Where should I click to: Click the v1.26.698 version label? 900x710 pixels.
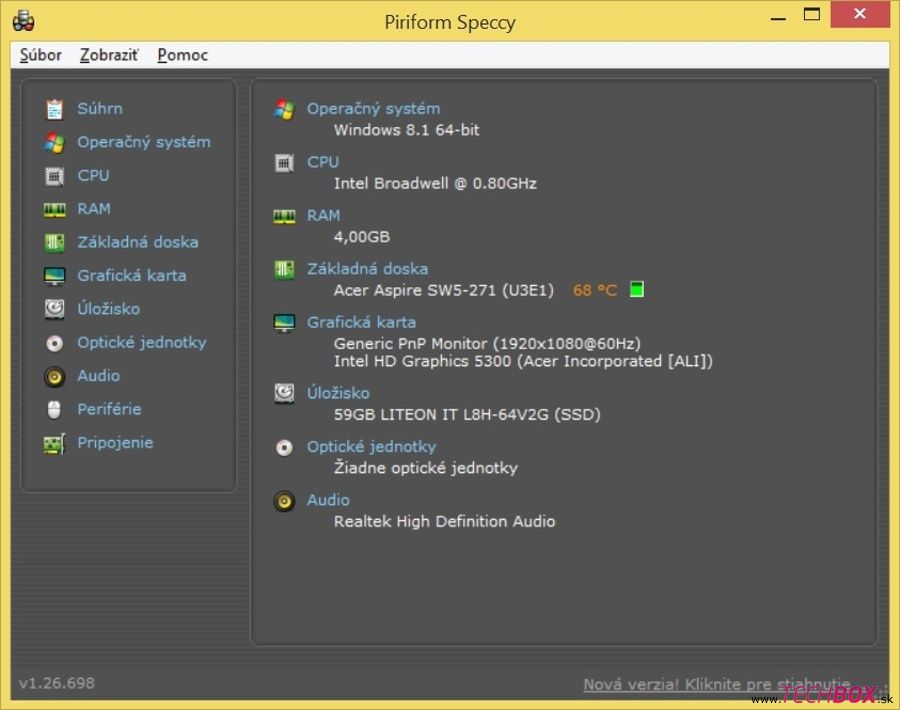57,683
